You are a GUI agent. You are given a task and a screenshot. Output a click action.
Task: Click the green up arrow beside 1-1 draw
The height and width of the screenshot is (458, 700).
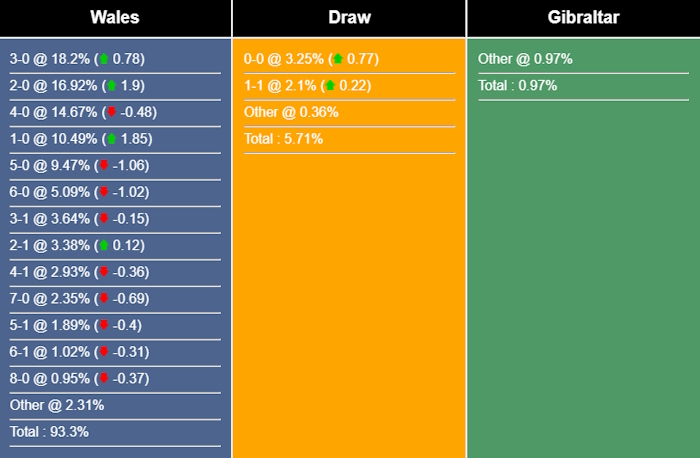[330, 86]
